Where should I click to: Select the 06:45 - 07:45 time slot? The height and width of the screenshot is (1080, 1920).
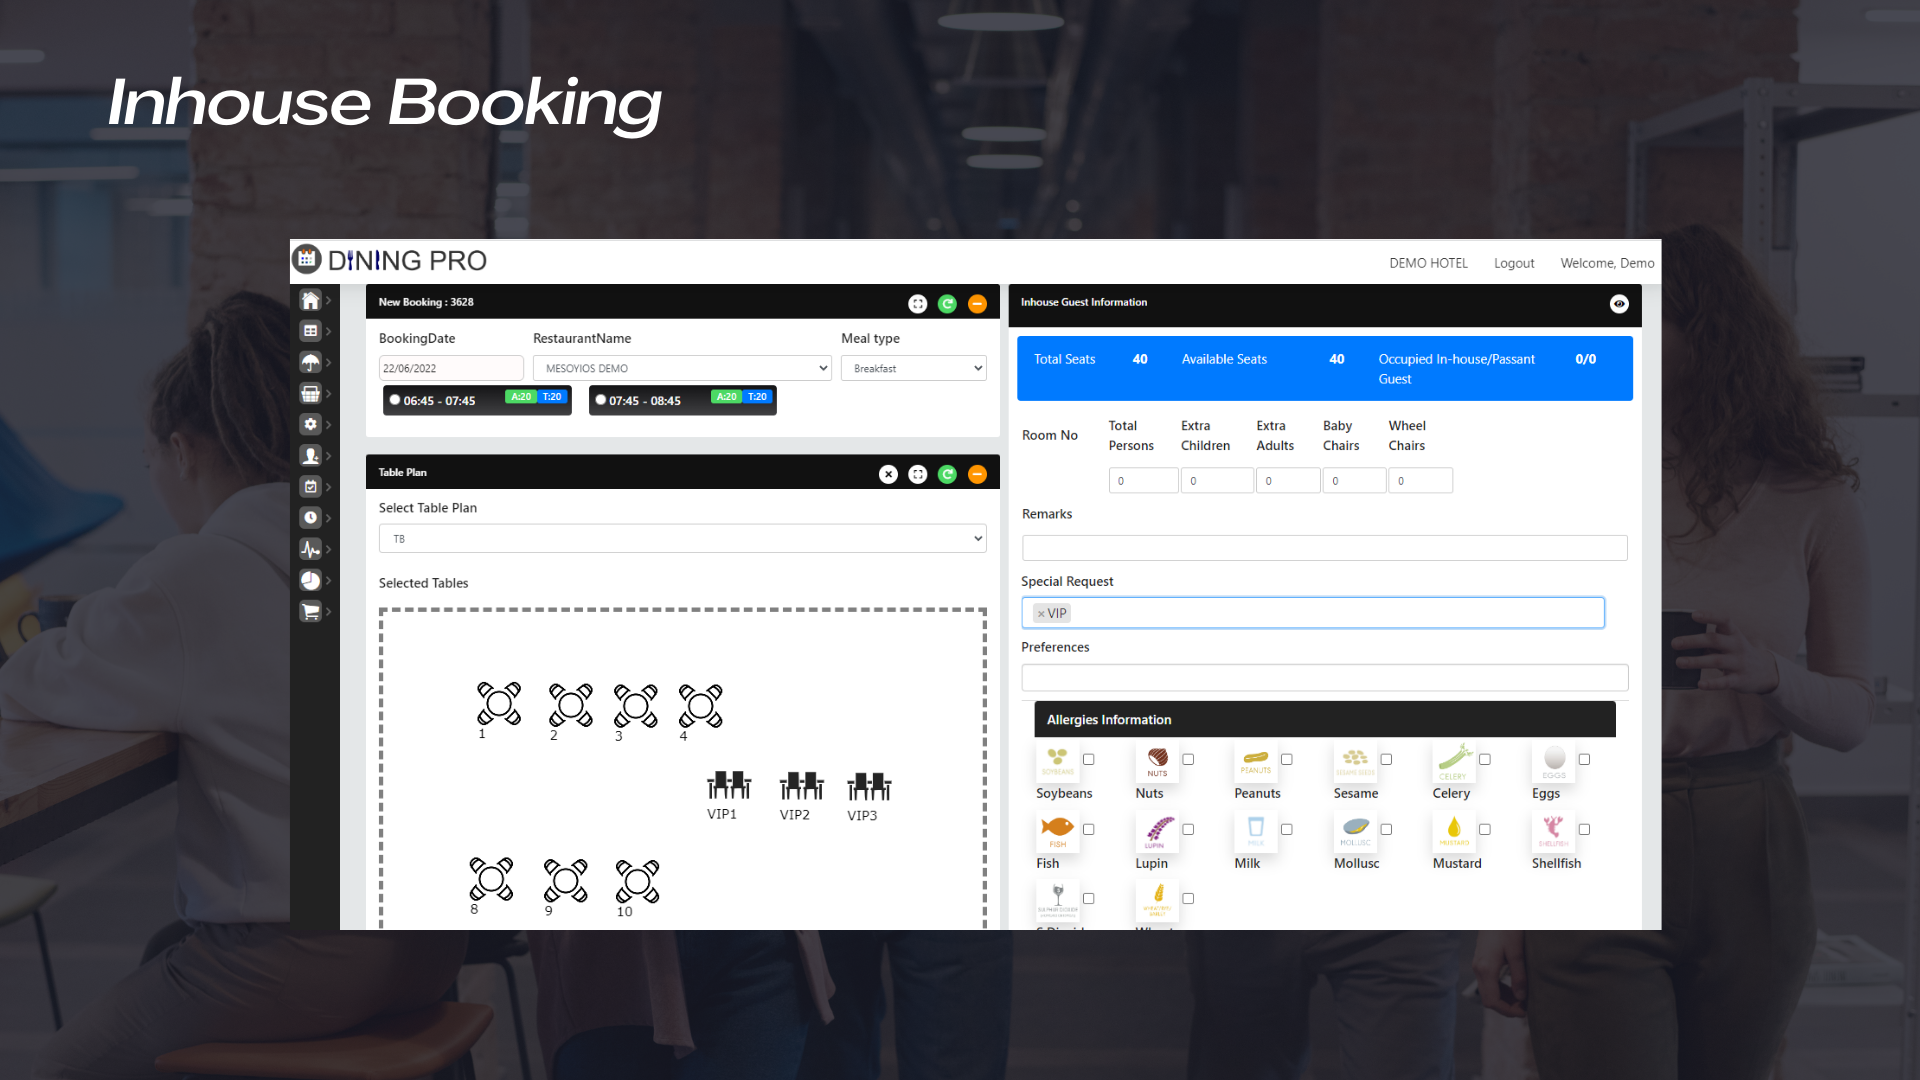pos(396,400)
